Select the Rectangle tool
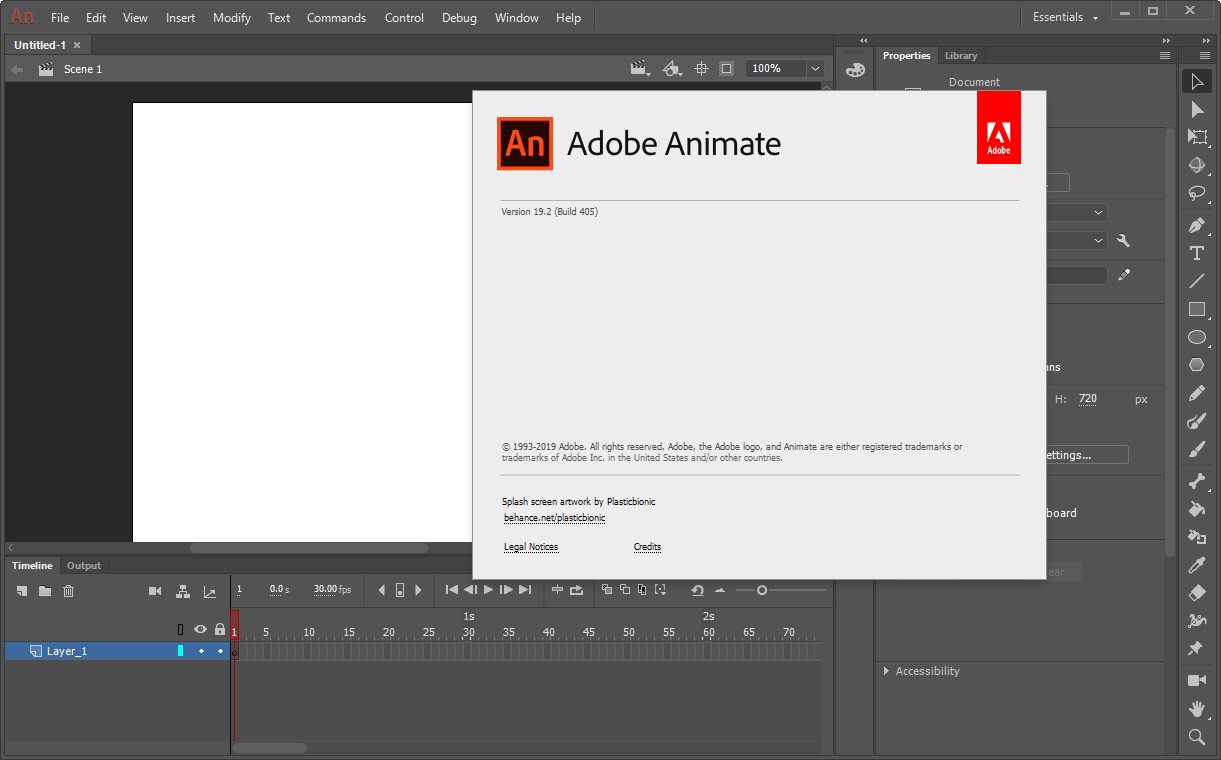1221x760 pixels. pos(1197,309)
